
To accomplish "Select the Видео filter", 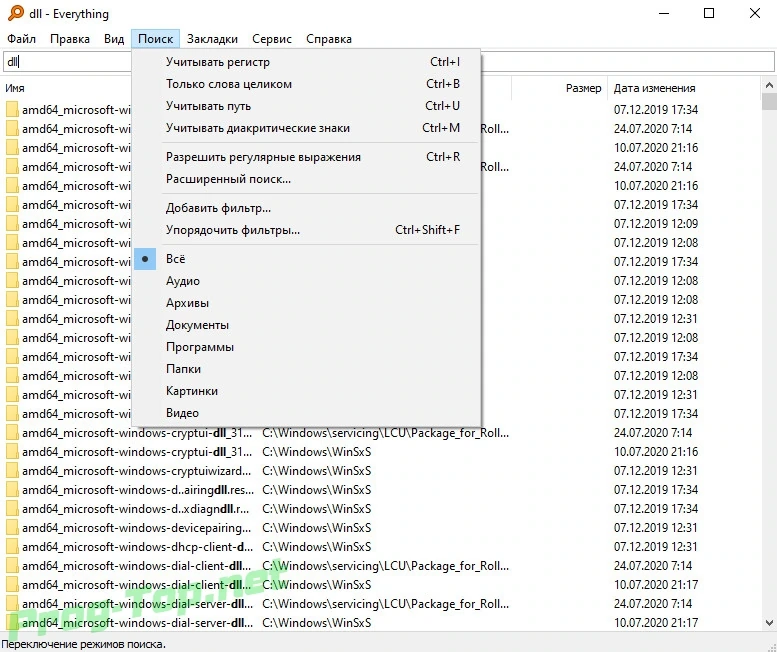I will (x=306, y=413).
